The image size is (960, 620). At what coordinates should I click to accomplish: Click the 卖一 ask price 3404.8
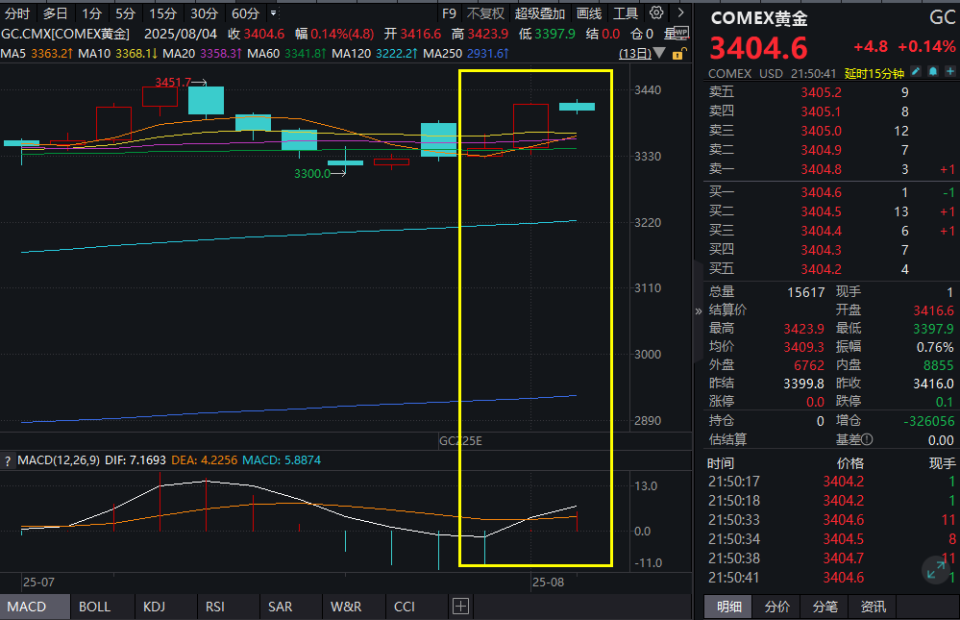pyautogui.click(x=821, y=170)
